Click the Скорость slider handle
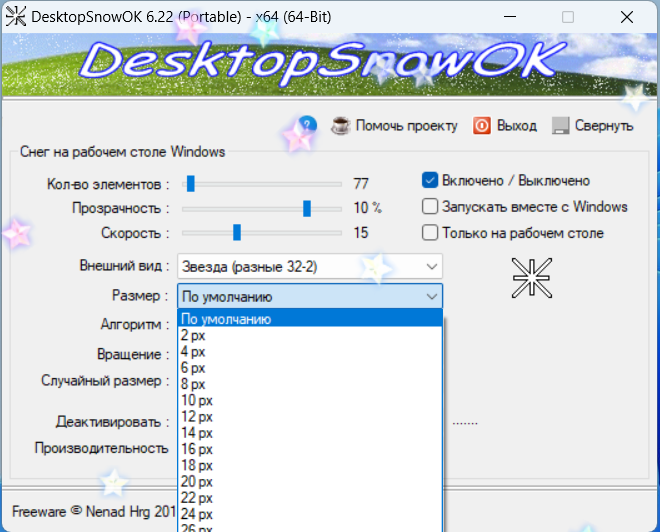The width and height of the screenshot is (660, 532). pyautogui.click(x=237, y=232)
